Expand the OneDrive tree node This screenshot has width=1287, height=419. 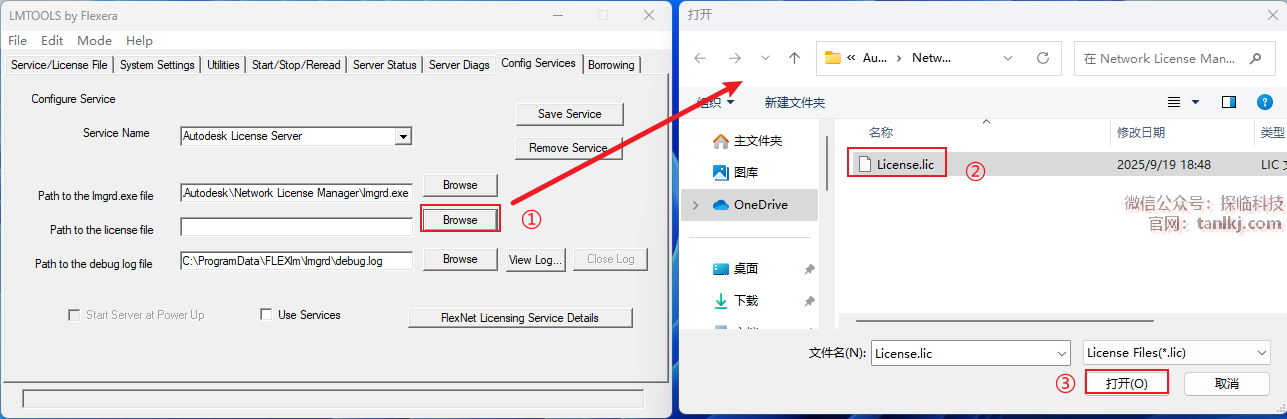coord(695,205)
